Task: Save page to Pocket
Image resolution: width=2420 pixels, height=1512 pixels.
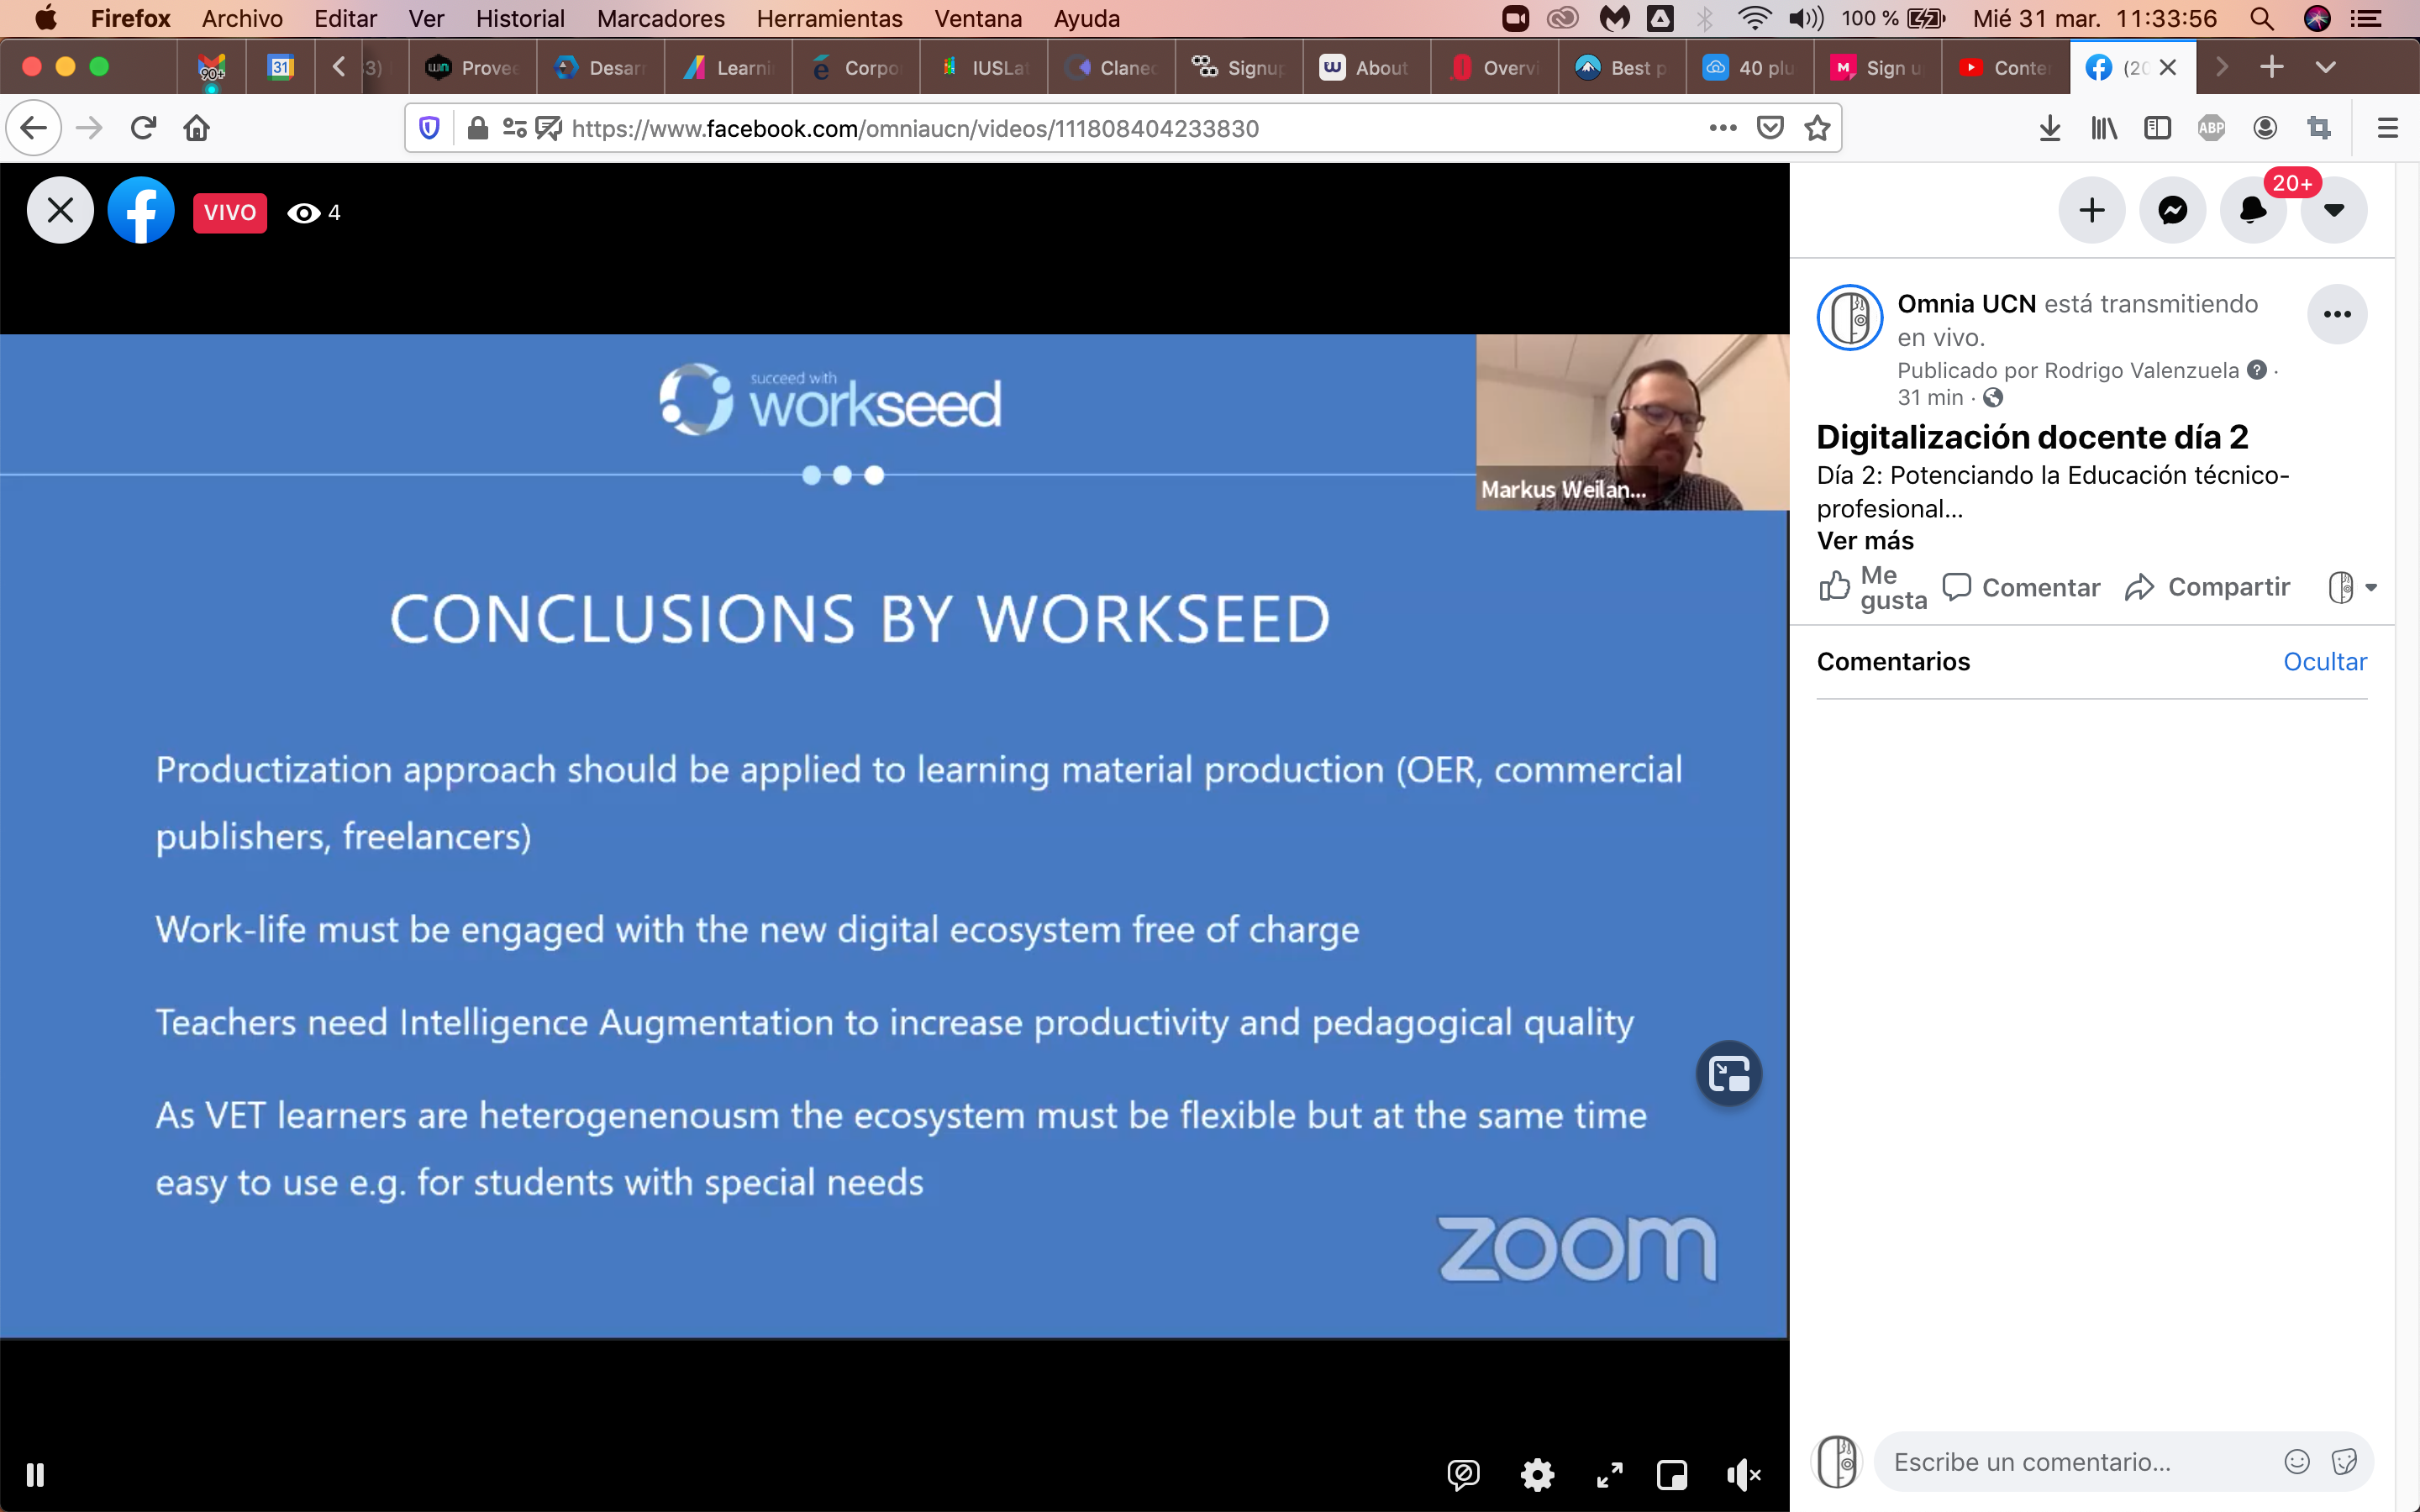Action: [1770, 128]
